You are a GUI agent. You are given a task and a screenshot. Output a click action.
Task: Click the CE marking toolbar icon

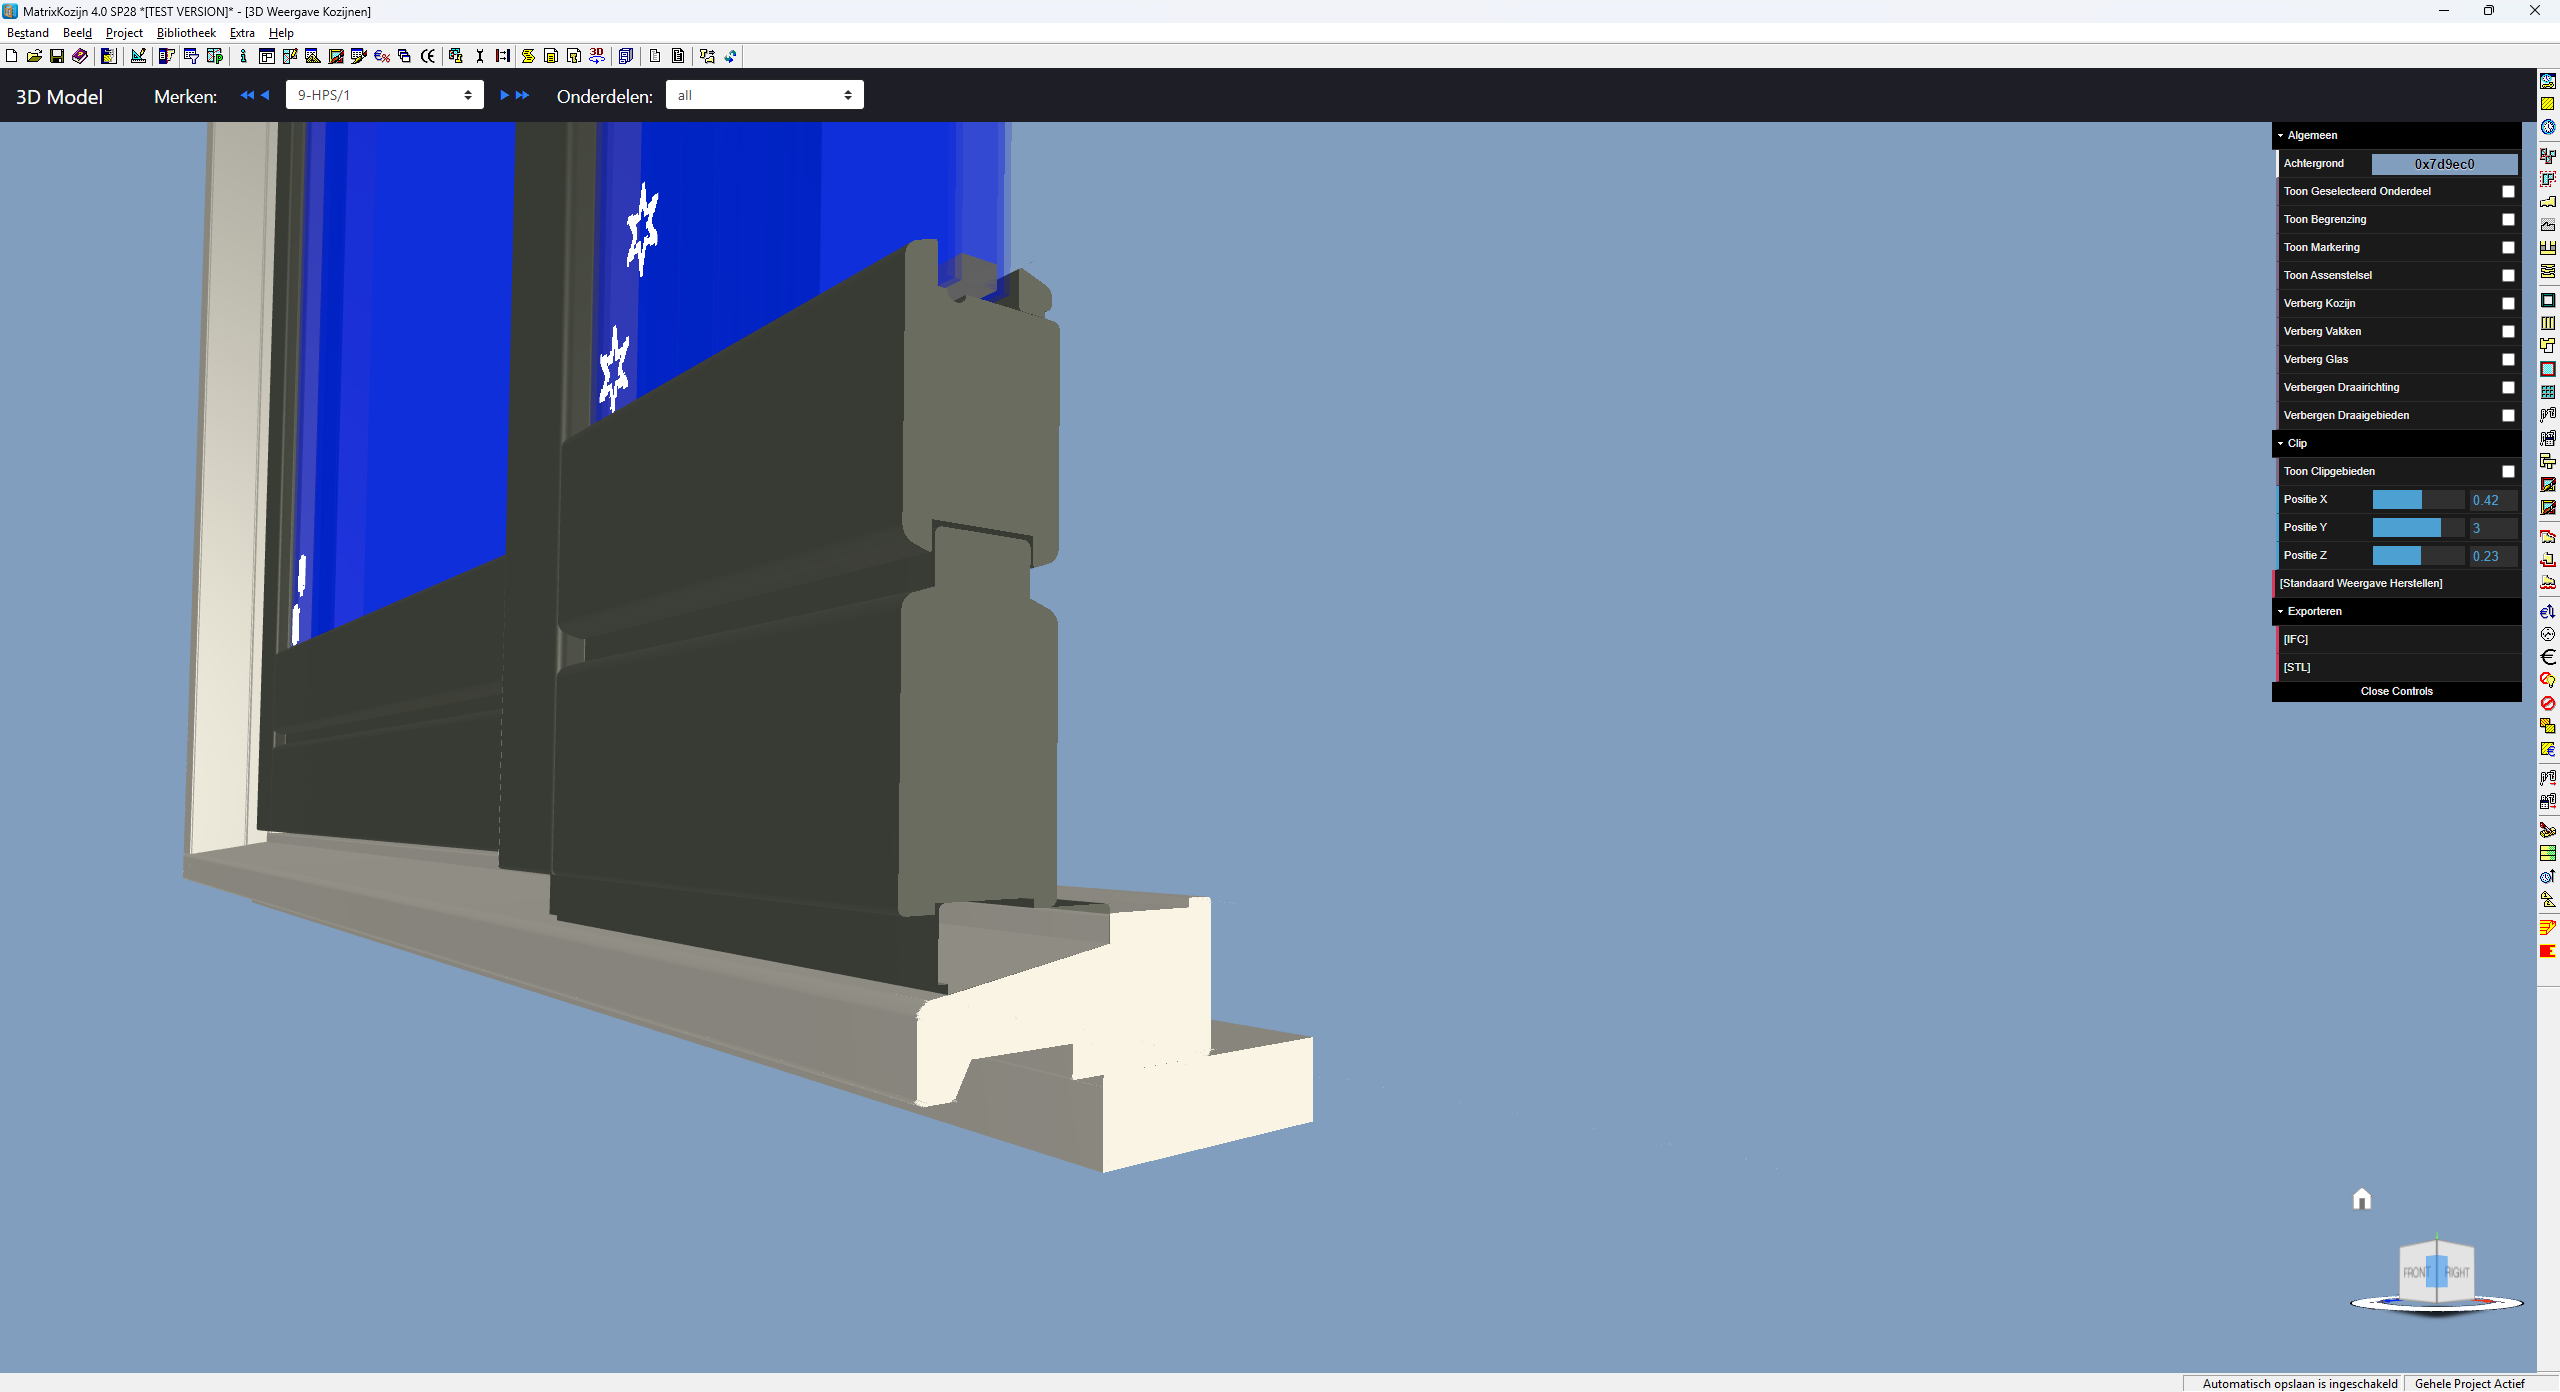428,56
